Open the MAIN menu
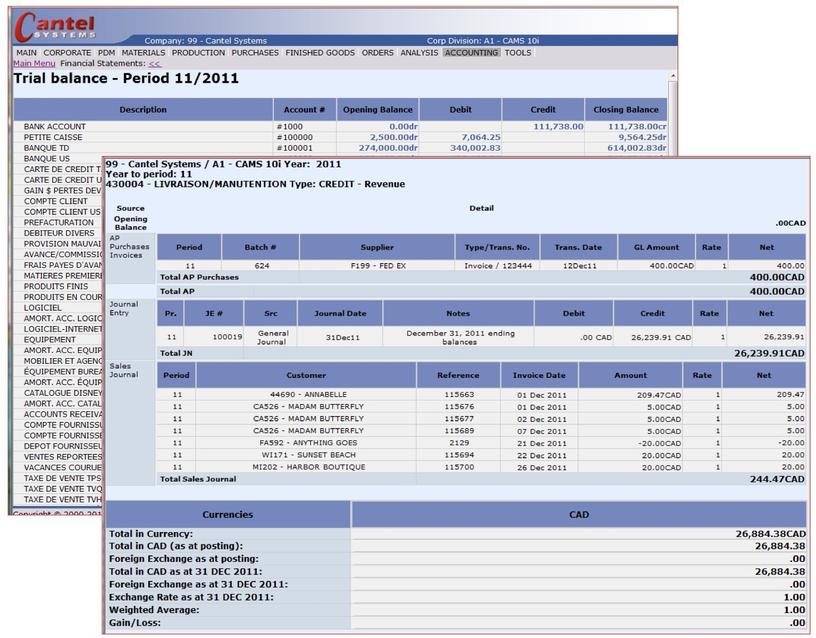Screen dimensions: 816x638 pos(27,53)
